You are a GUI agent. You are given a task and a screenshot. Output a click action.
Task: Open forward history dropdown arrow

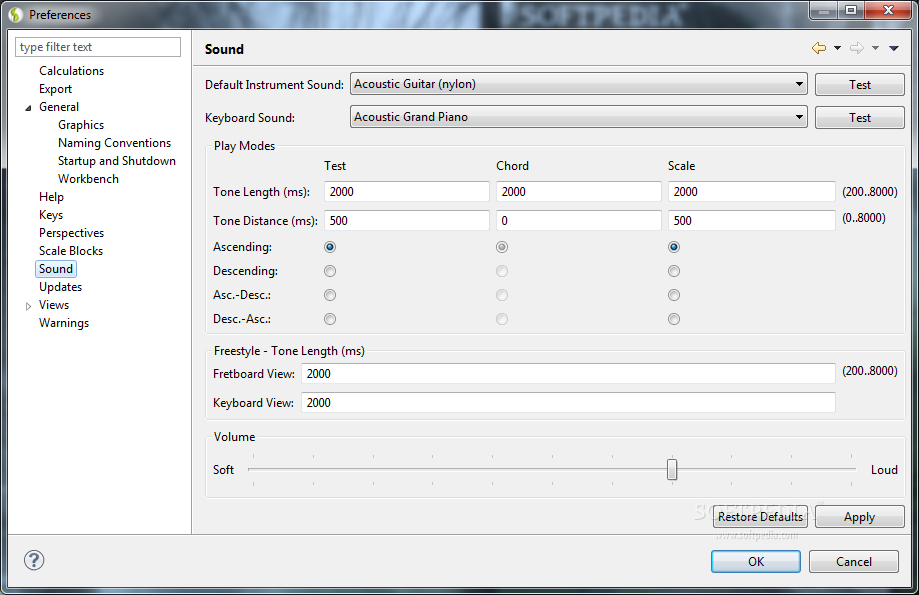(x=875, y=48)
